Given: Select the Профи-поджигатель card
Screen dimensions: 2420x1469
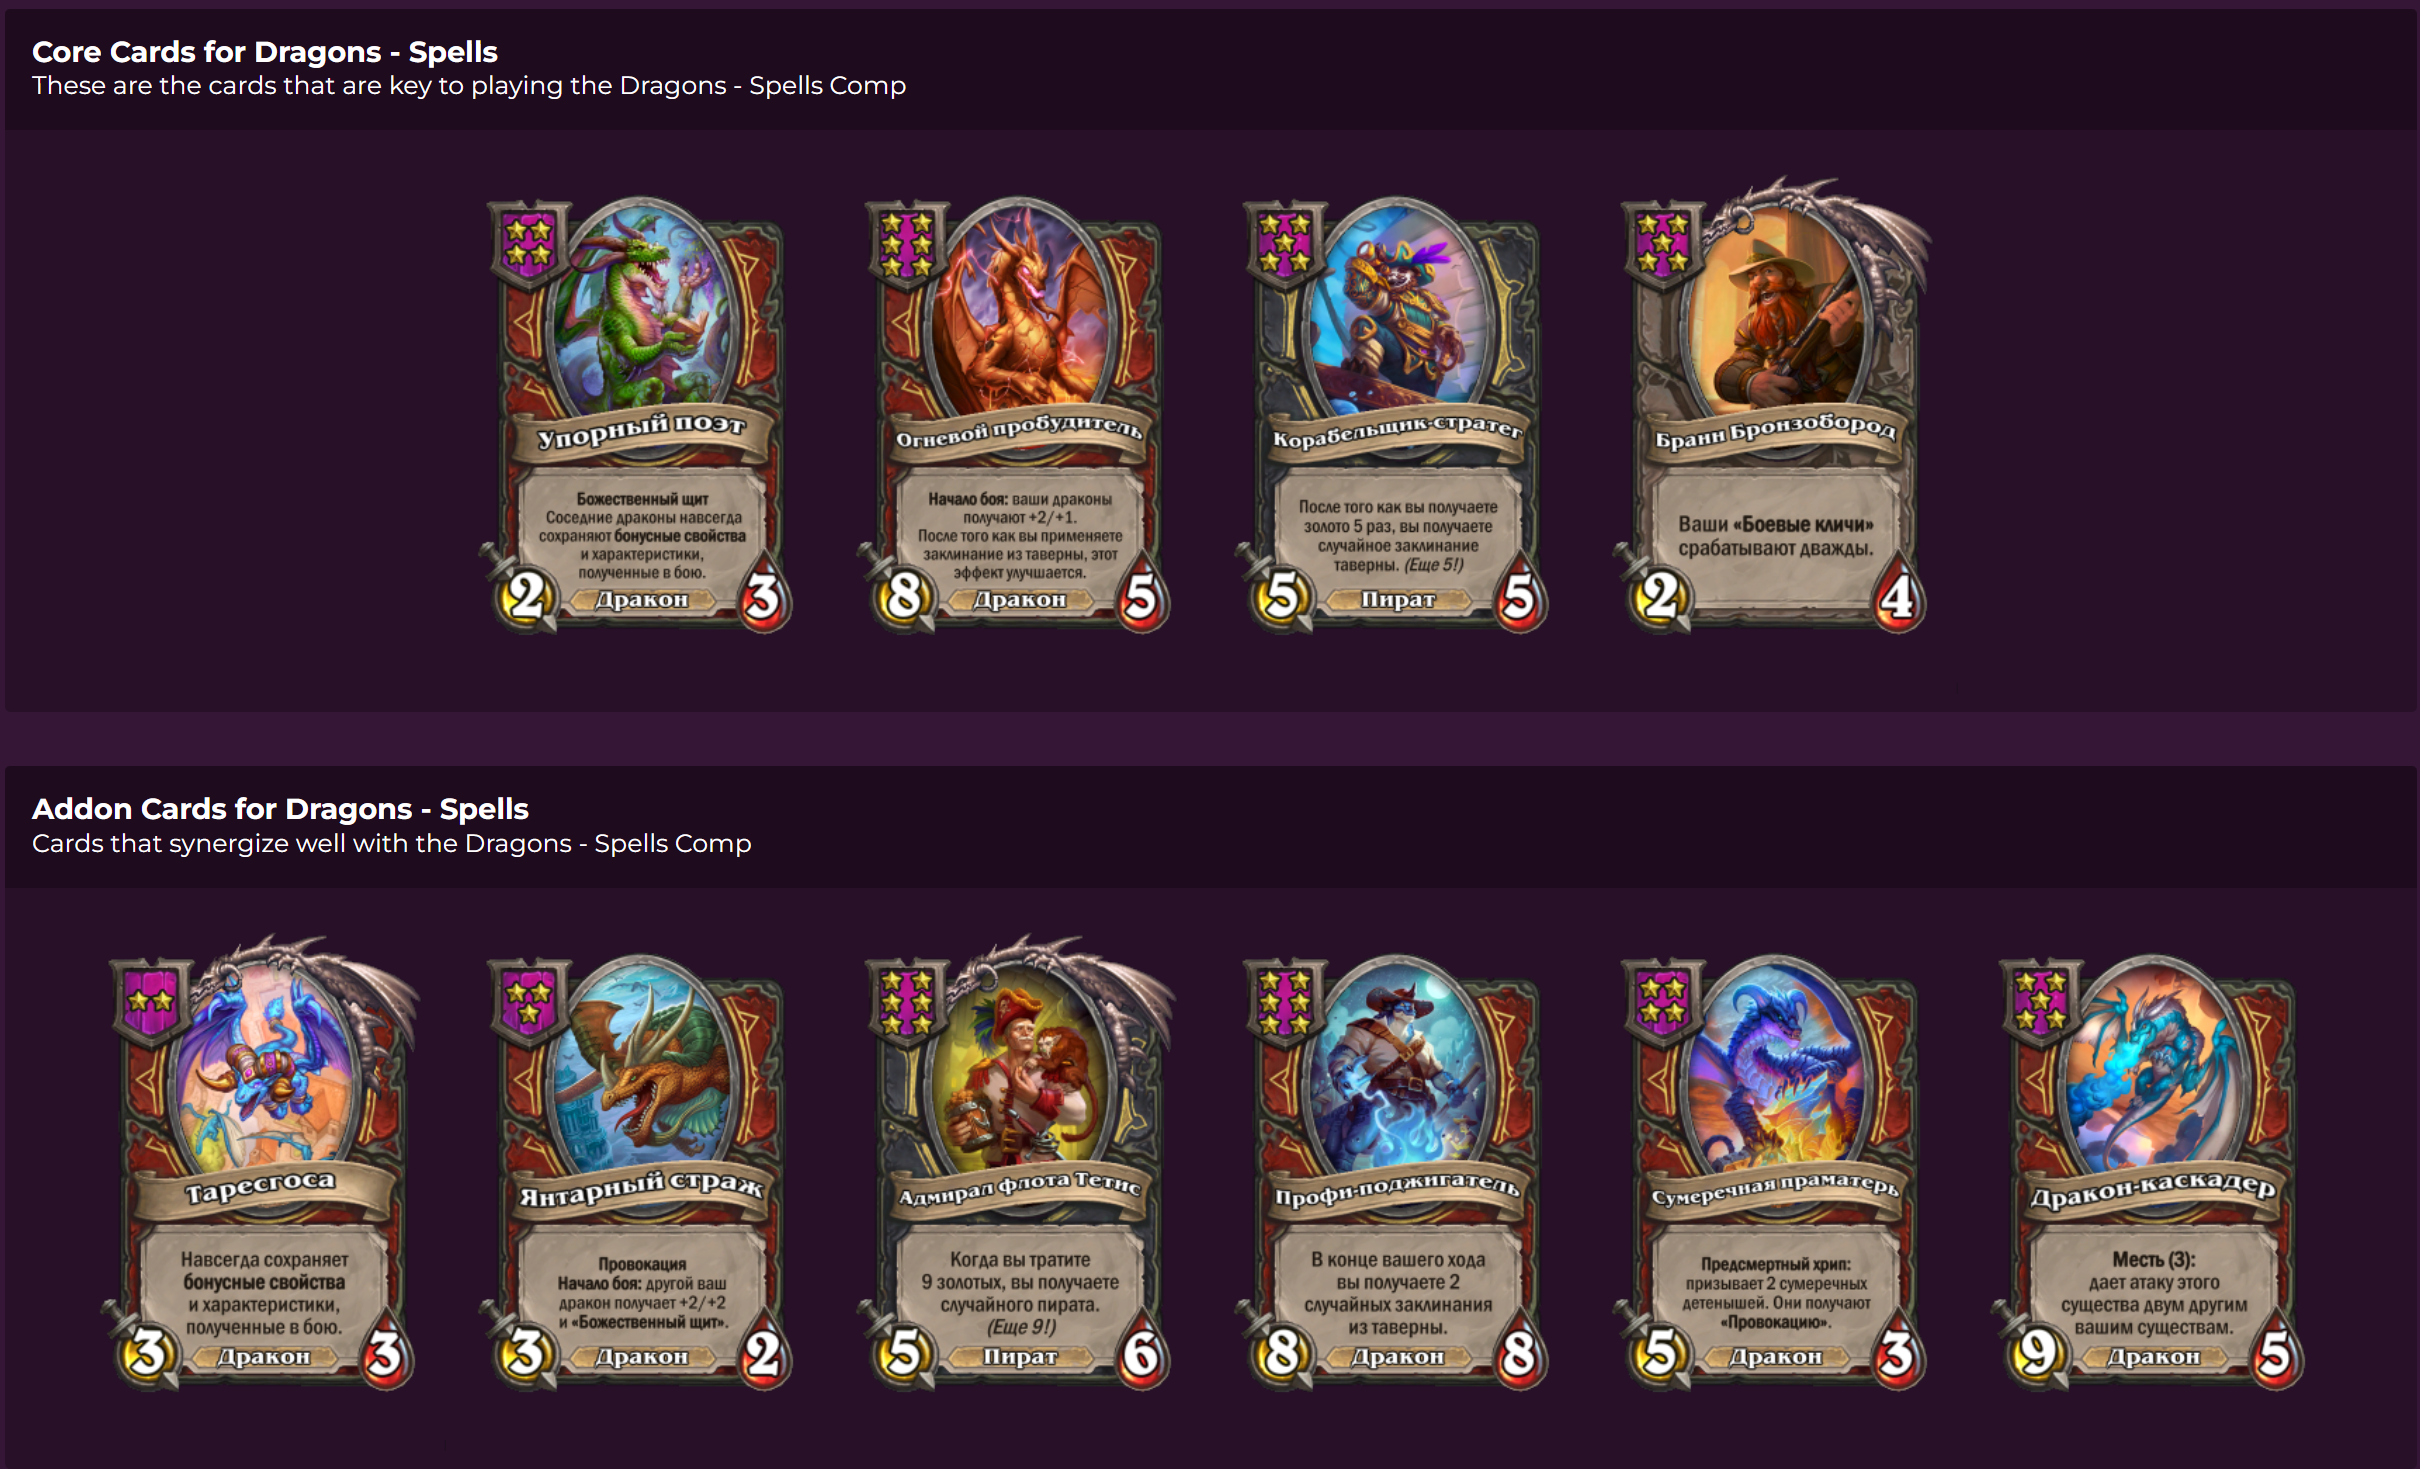Looking at the screenshot, I should point(1394,1172).
